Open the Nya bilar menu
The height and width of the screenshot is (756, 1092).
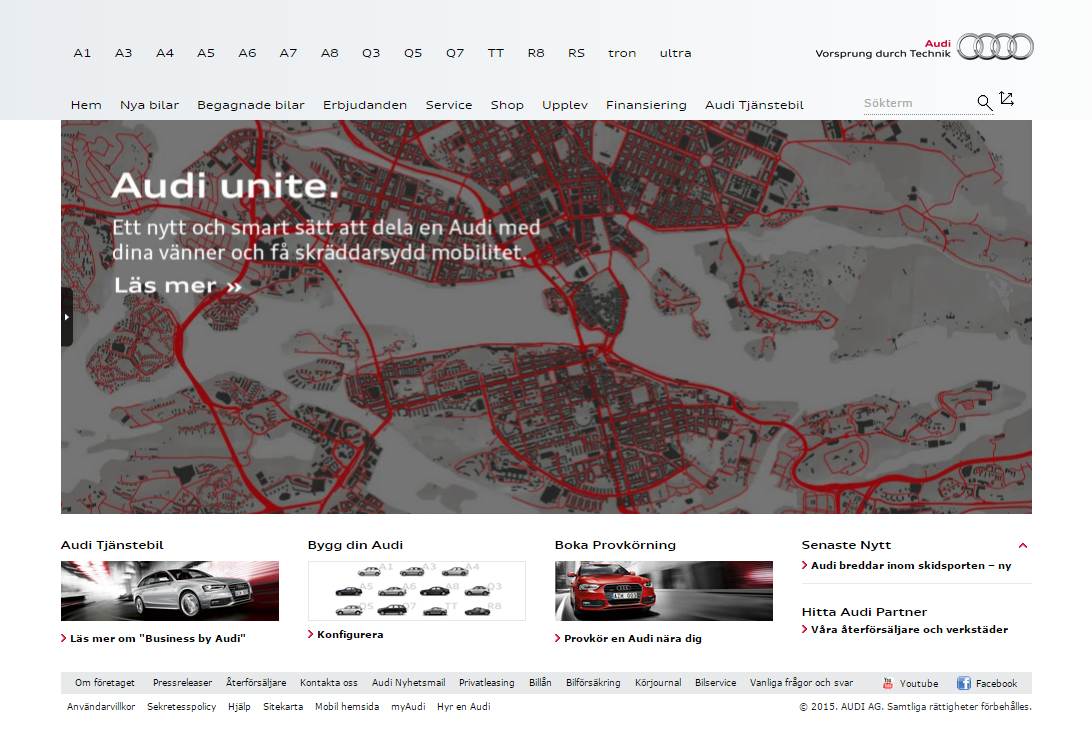pos(150,105)
